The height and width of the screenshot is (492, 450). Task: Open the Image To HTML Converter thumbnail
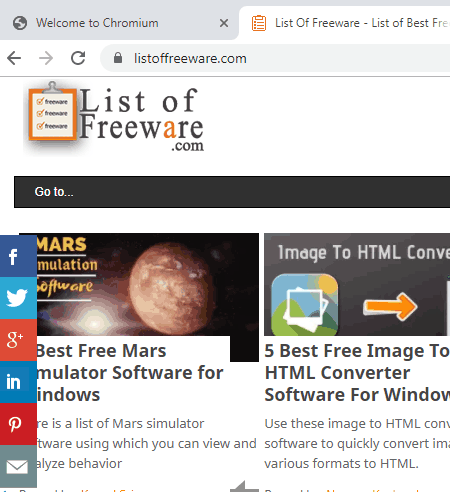(x=357, y=284)
